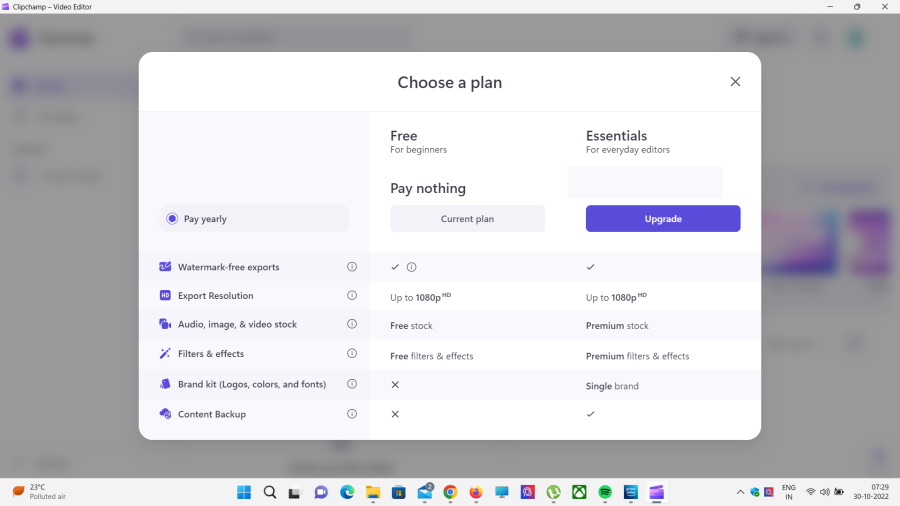Open the Windows Start menu
Viewport: 900px width, 506px height.
coord(244,492)
